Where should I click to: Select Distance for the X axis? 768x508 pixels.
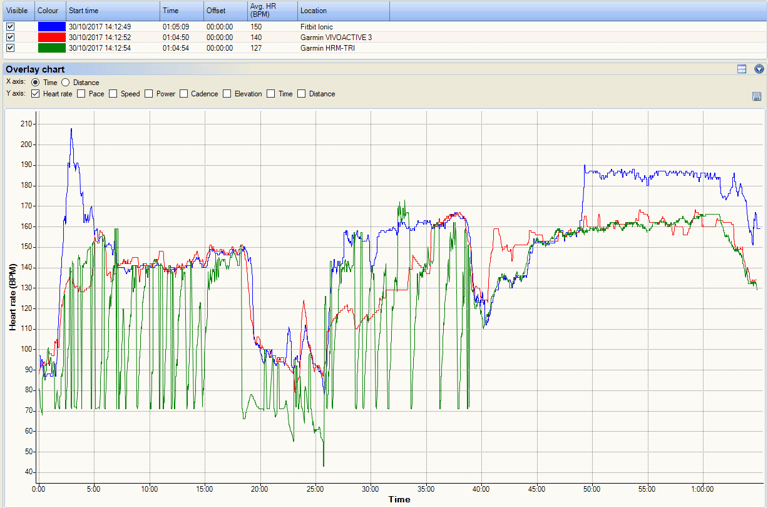(66, 82)
